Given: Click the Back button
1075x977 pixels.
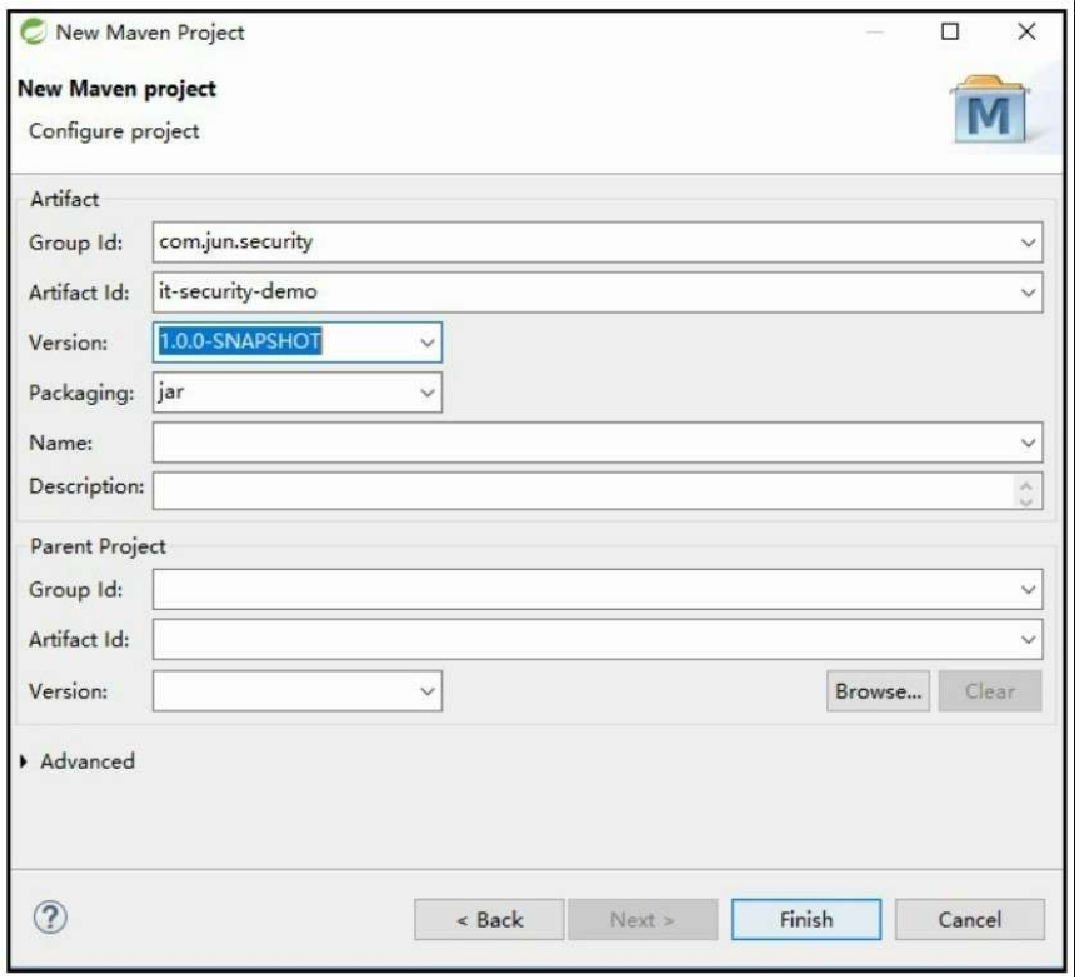Looking at the screenshot, I should pos(489,919).
